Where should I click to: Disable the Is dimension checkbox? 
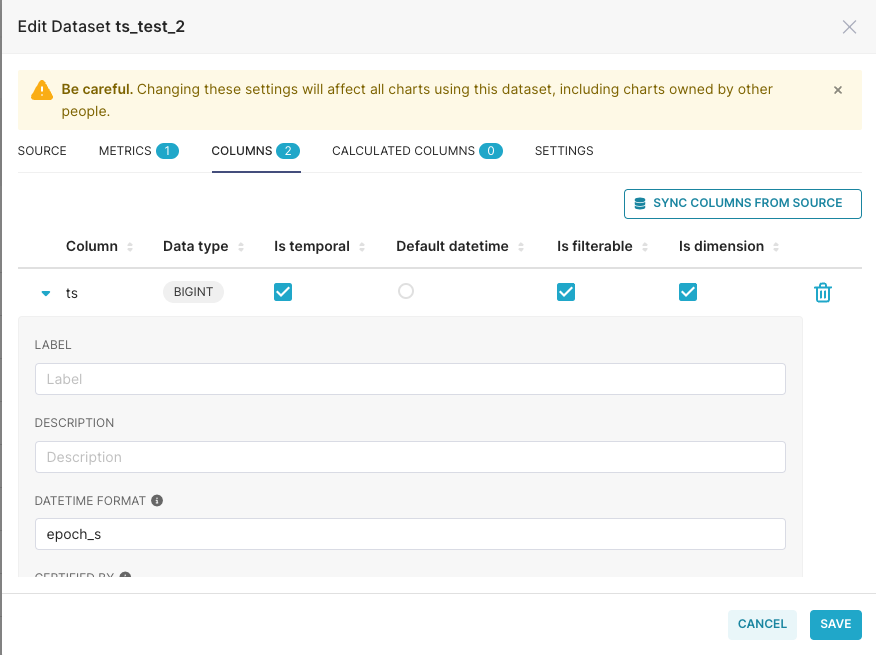(687, 292)
